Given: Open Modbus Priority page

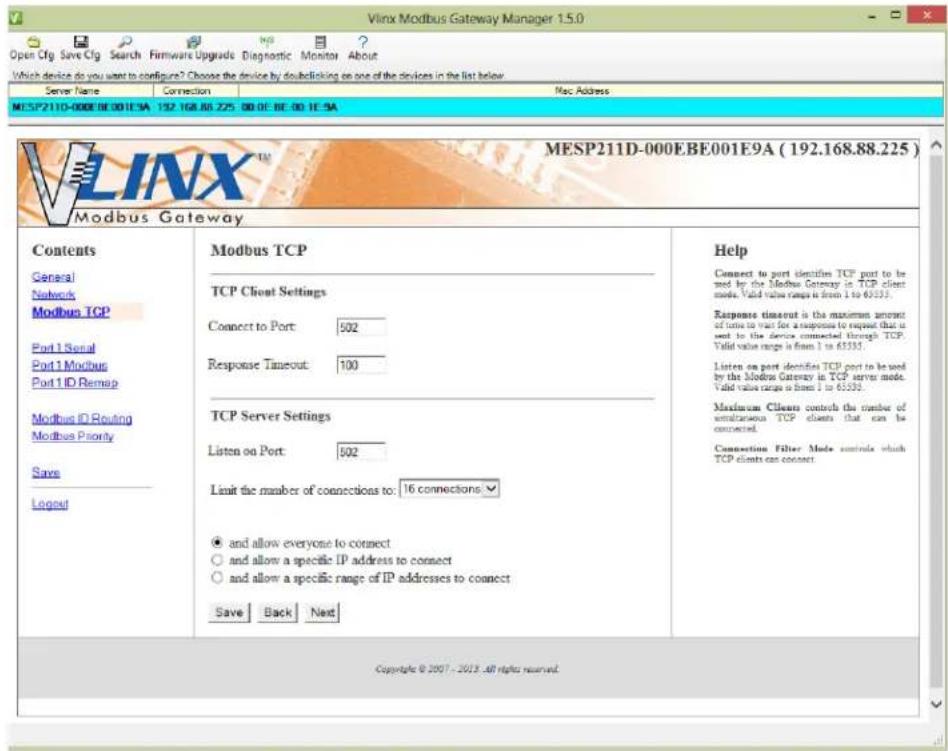Looking at the screenshot, I should [x=73, y=436].
